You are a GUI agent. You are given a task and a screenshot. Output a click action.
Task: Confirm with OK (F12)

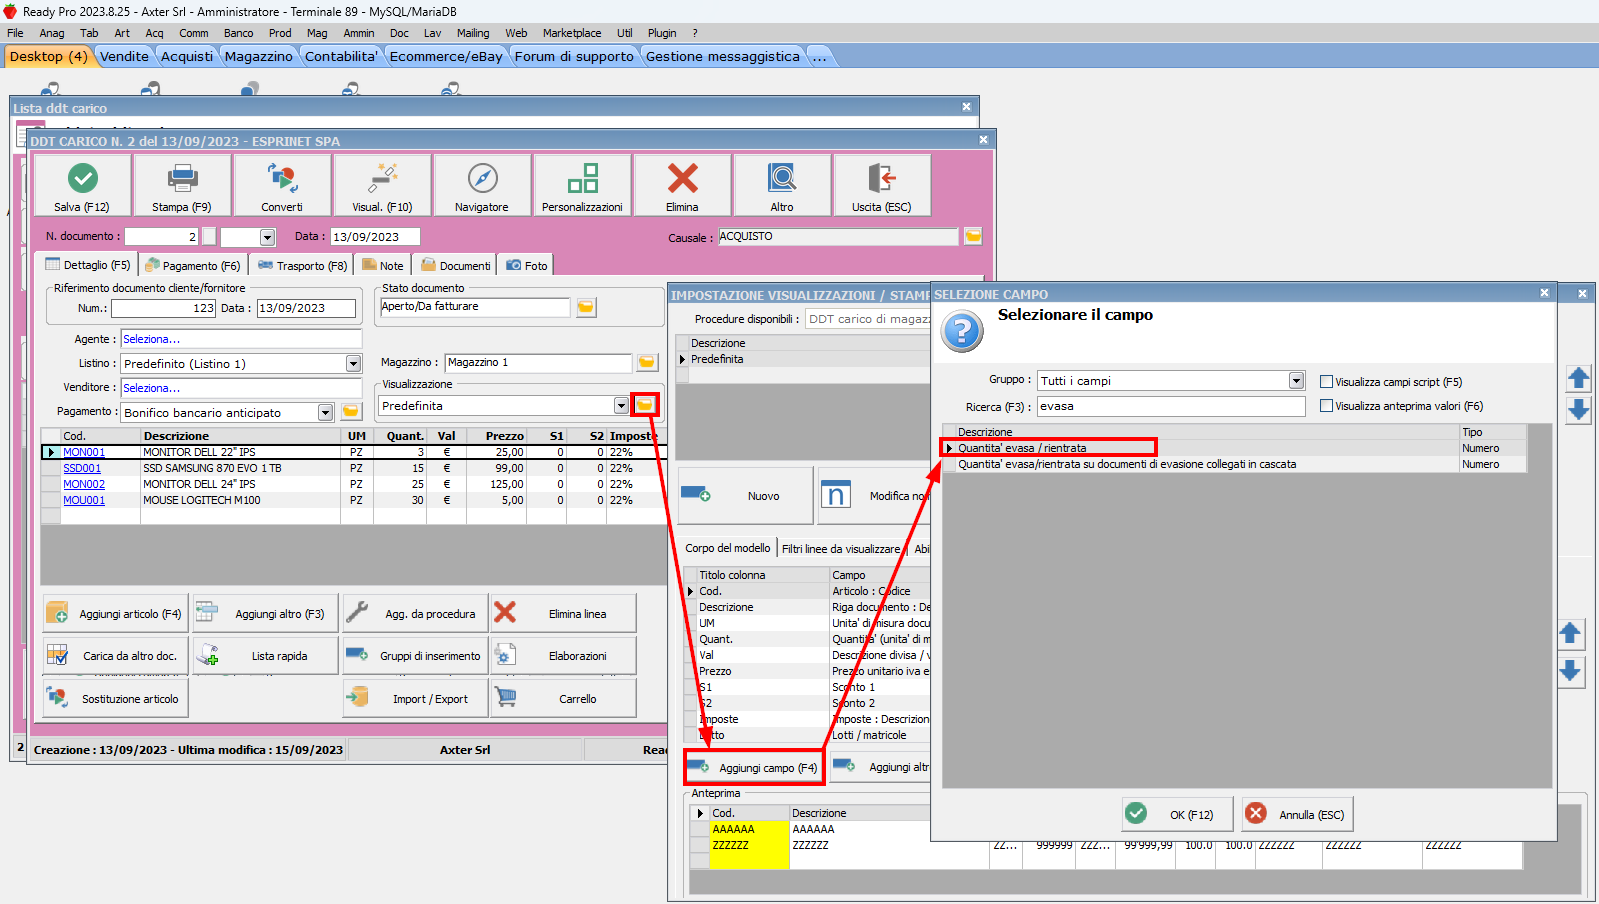tap(1178, 814)
